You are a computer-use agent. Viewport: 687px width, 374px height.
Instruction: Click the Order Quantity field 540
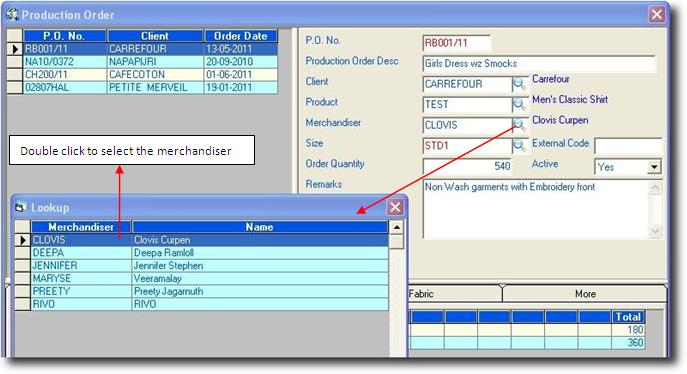click(467, 166)
